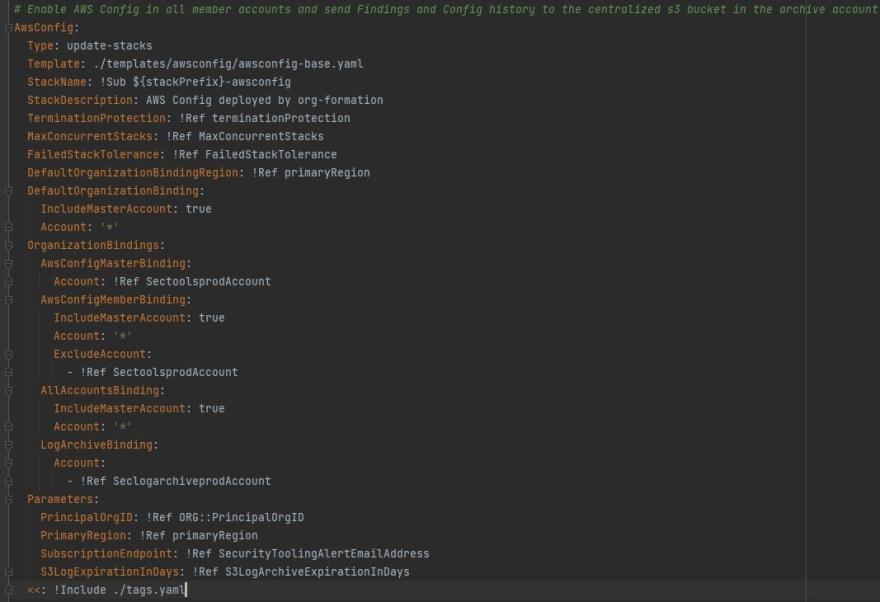Click the DefaultOrganizationBindingRegion key
This screenshot has height=602, width=880.
(x=130, y=173)
